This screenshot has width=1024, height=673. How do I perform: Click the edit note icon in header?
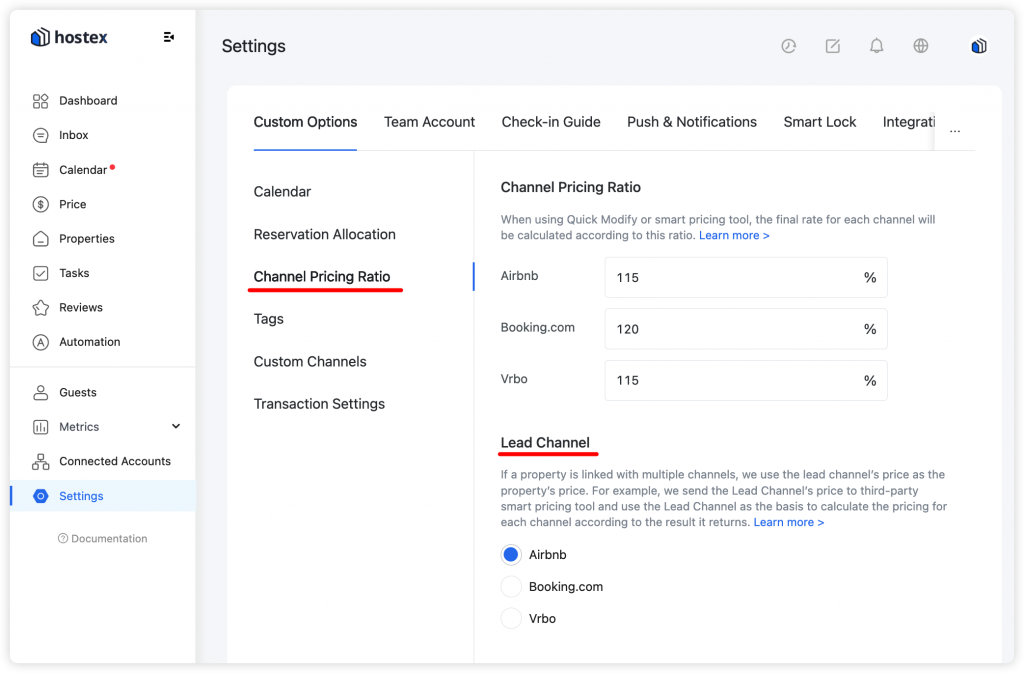point(833,46)
